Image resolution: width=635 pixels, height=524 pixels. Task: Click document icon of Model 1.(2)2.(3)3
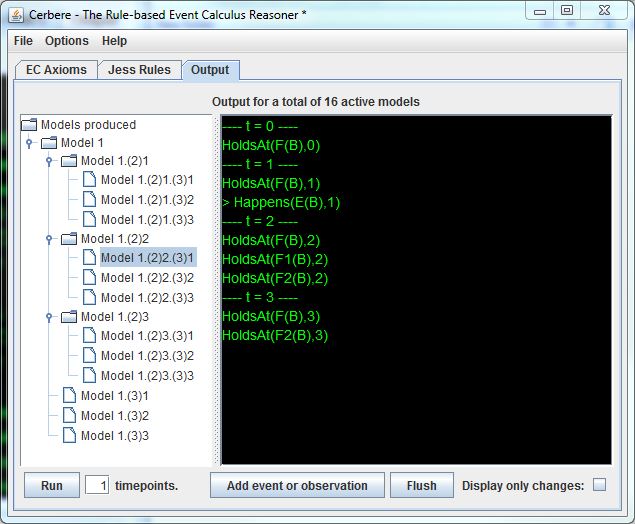pyautogui.click(x=89, y=297)
